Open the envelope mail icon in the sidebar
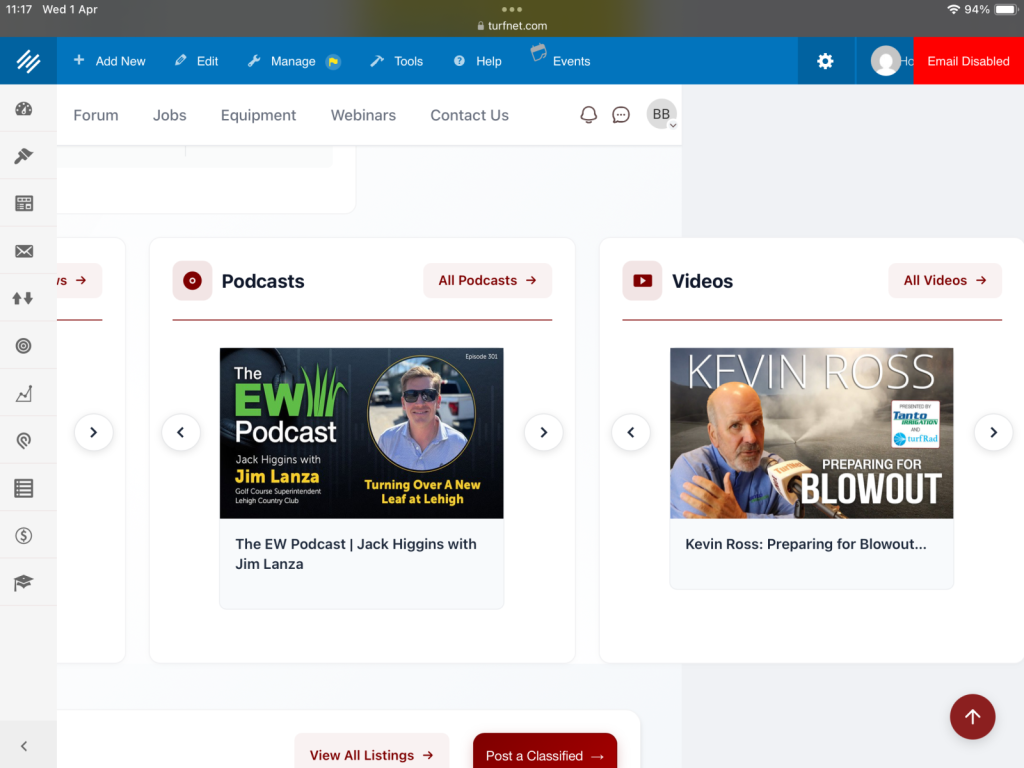This screenshot has height=768, width=1024. 24,251
